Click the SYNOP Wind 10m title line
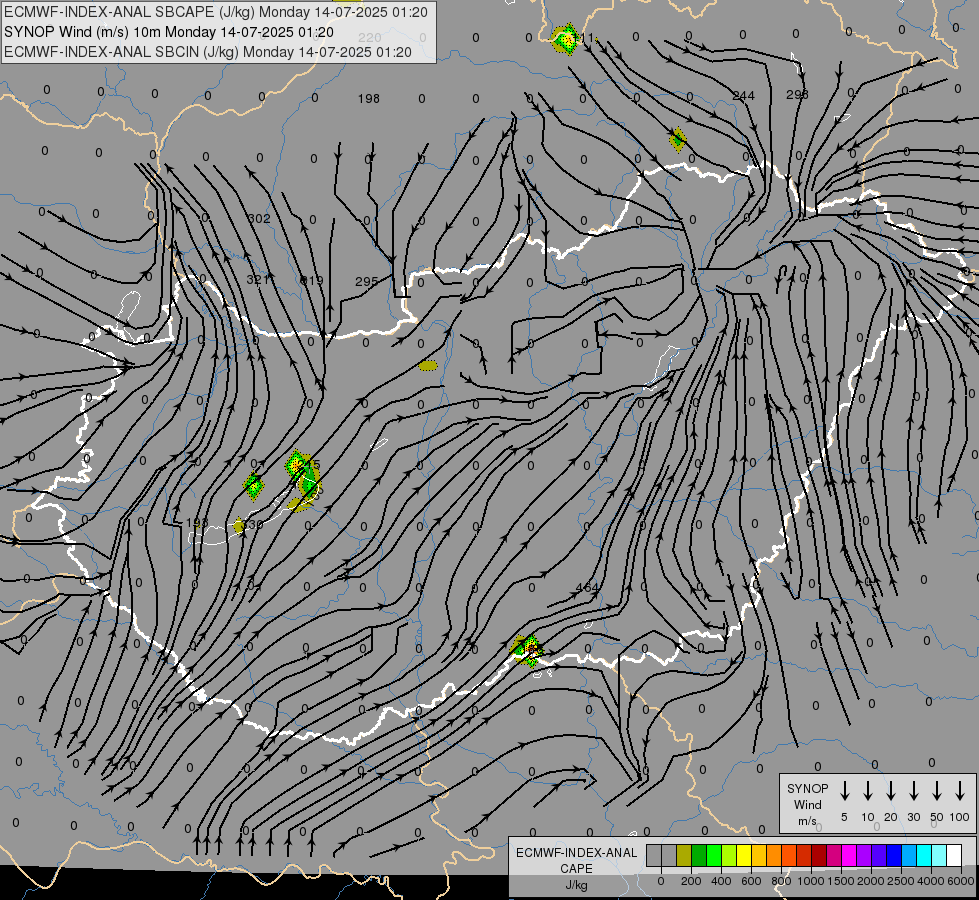Viewport: 979px width, 900px height. tap(169, 32)
